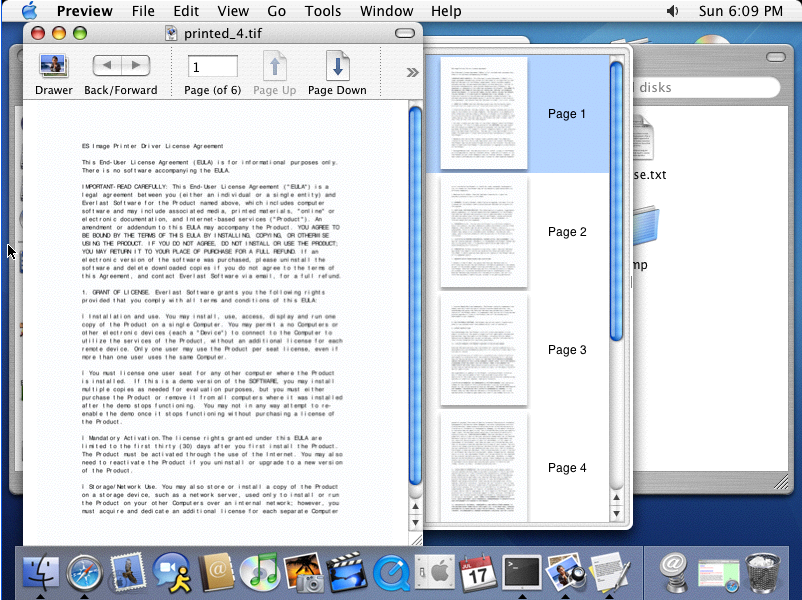
Task: Select the Page 3 thumbnail in the drawer
Action: point(484,350)
